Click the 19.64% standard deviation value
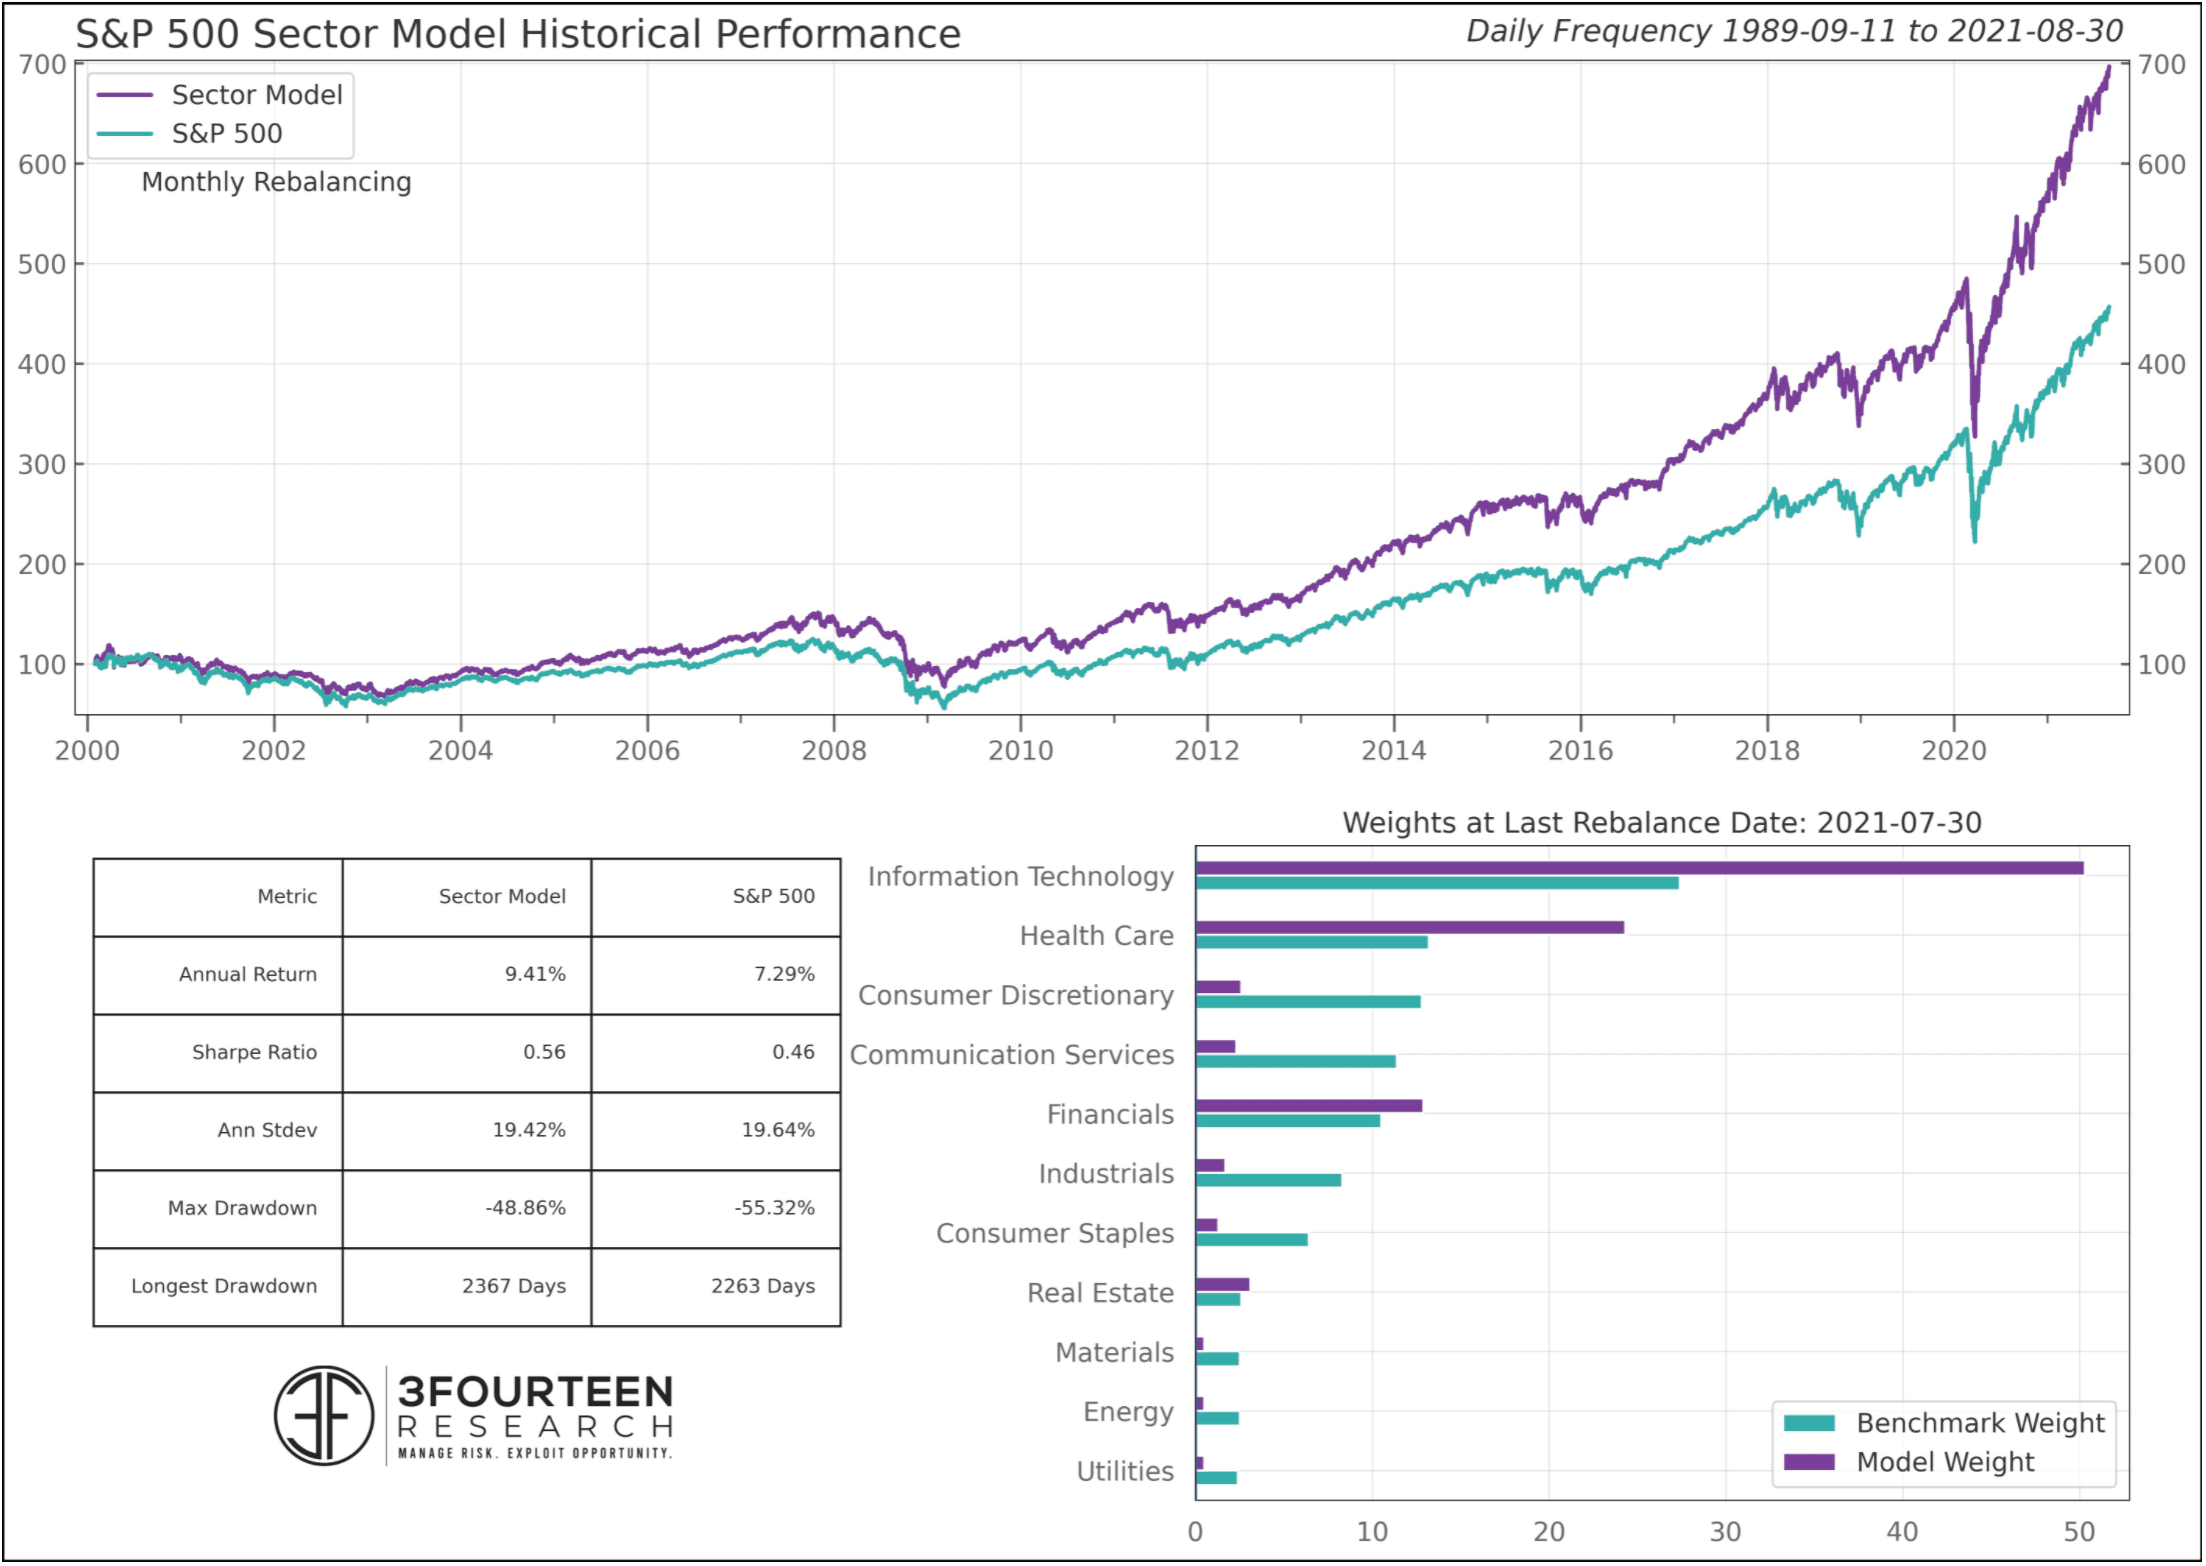Screen dimensions: 2206x1566 tap(778, 1130)
